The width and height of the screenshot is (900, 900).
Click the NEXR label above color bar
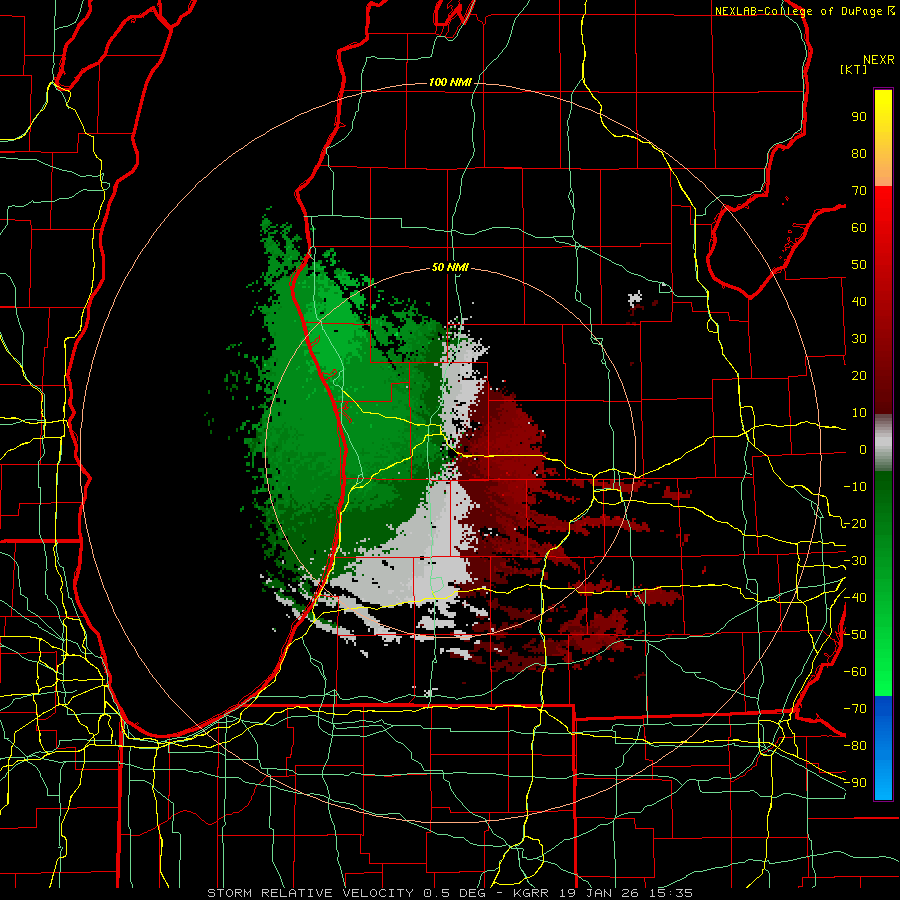pos(879,60)
